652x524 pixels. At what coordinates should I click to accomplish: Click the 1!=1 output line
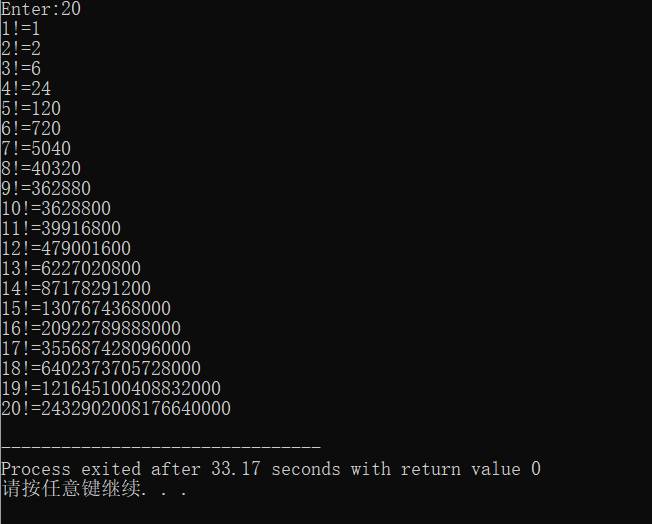coord(21,29)
